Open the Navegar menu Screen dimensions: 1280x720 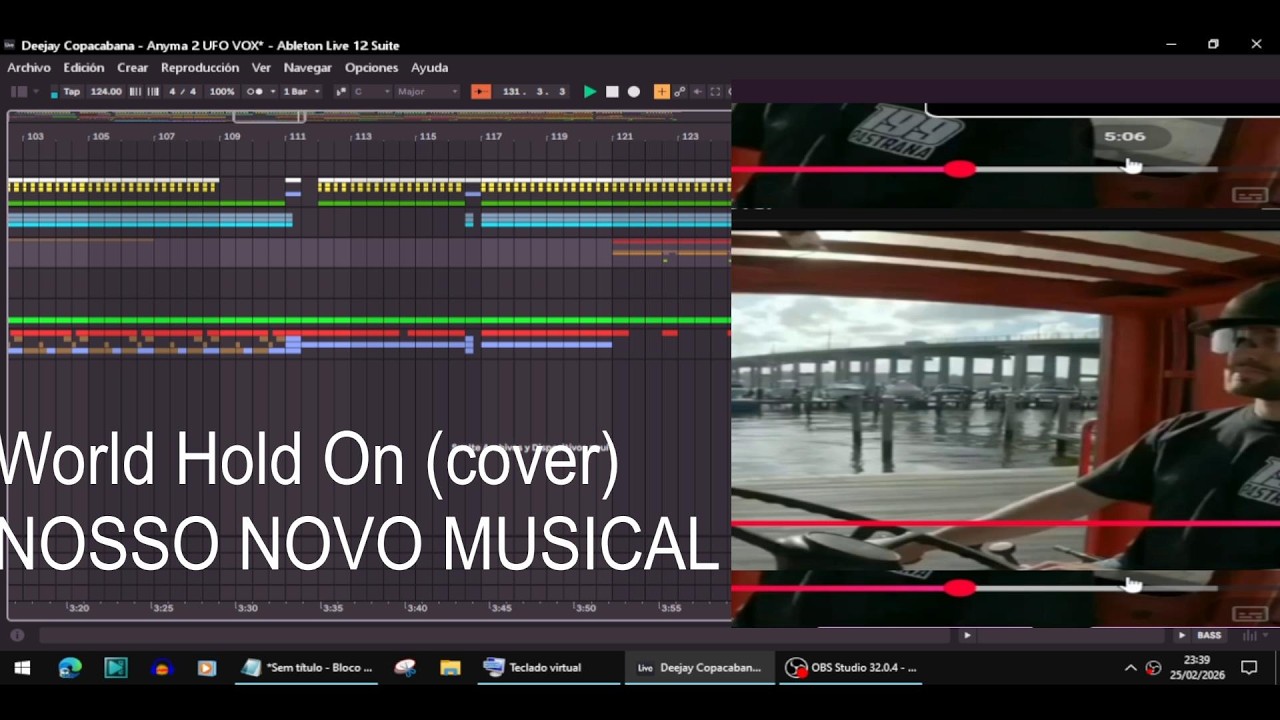pos(308,67)
